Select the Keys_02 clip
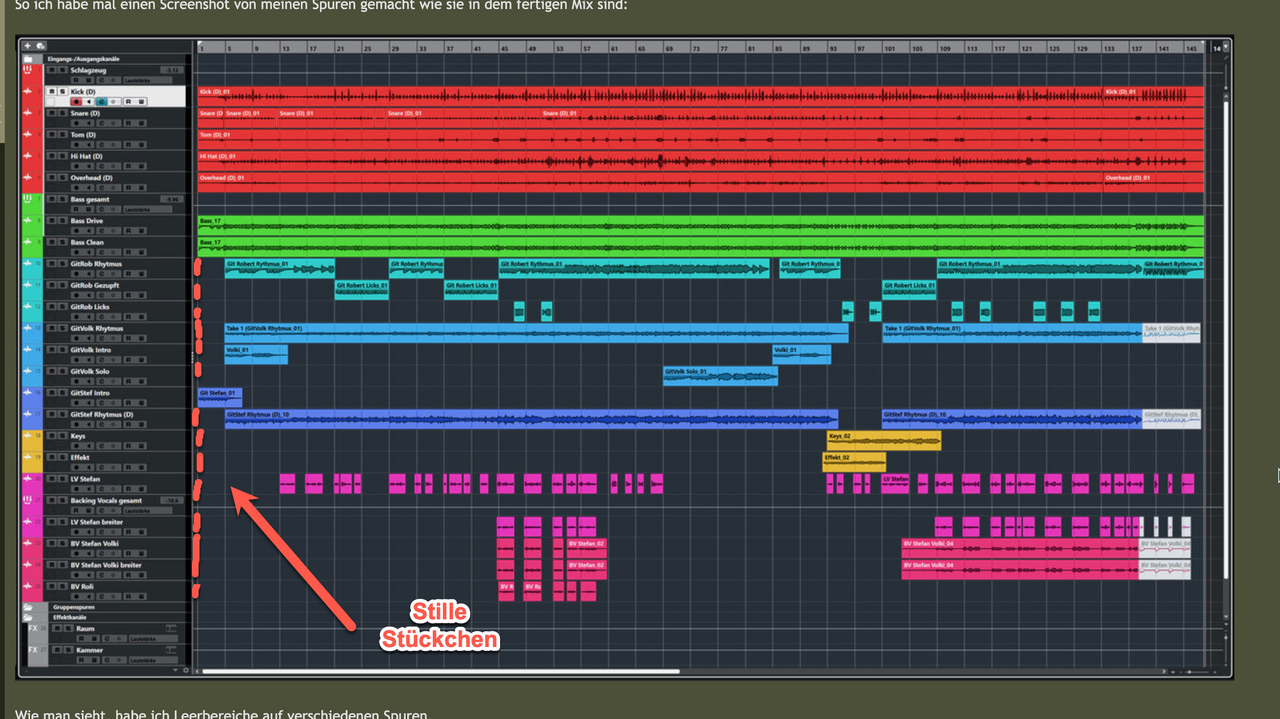The image size is (1280, 719). pos(883,441)
